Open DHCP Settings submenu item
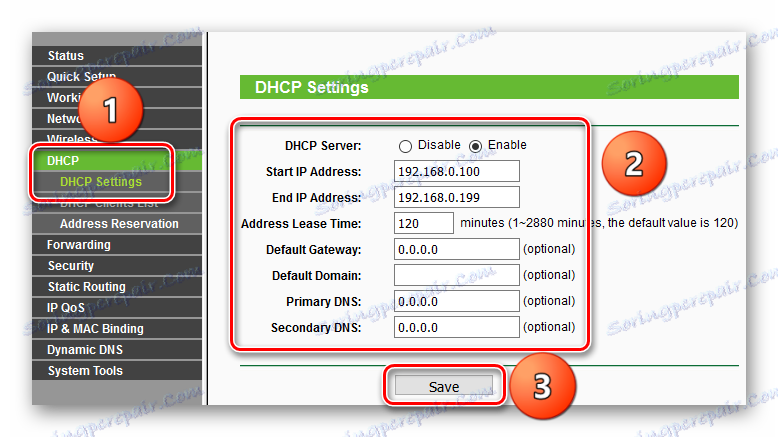The height and width of the screenshot is (437, 778). pos(117,182)
